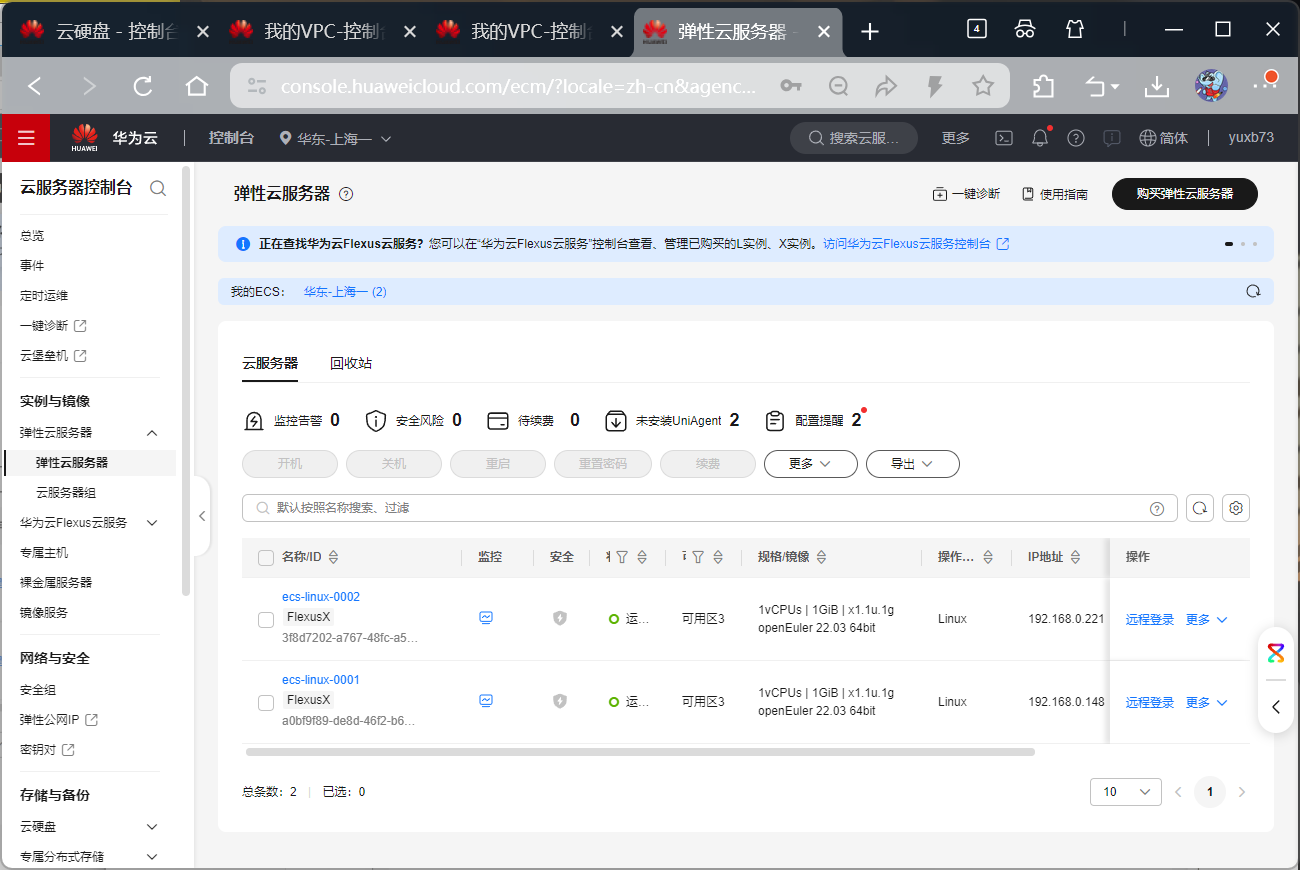Expand 华为云Flexus云服务 sidebar group
The width and height of the screenshot is (1300, 870).
152,523
